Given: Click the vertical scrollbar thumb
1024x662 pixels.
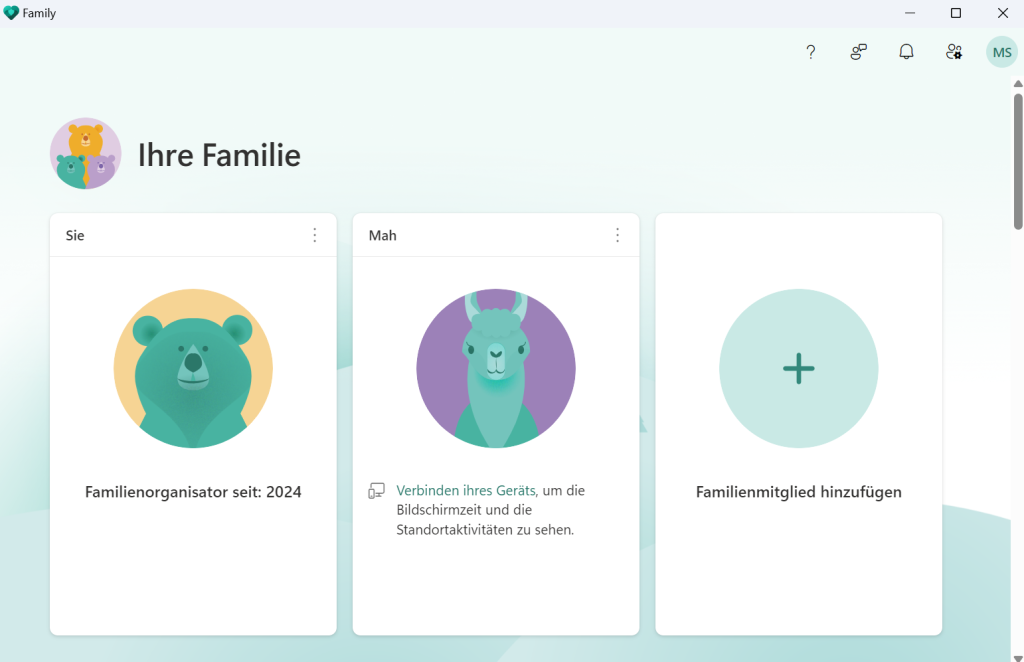Looking at the screenshot, I should [x=1017, y=160].
